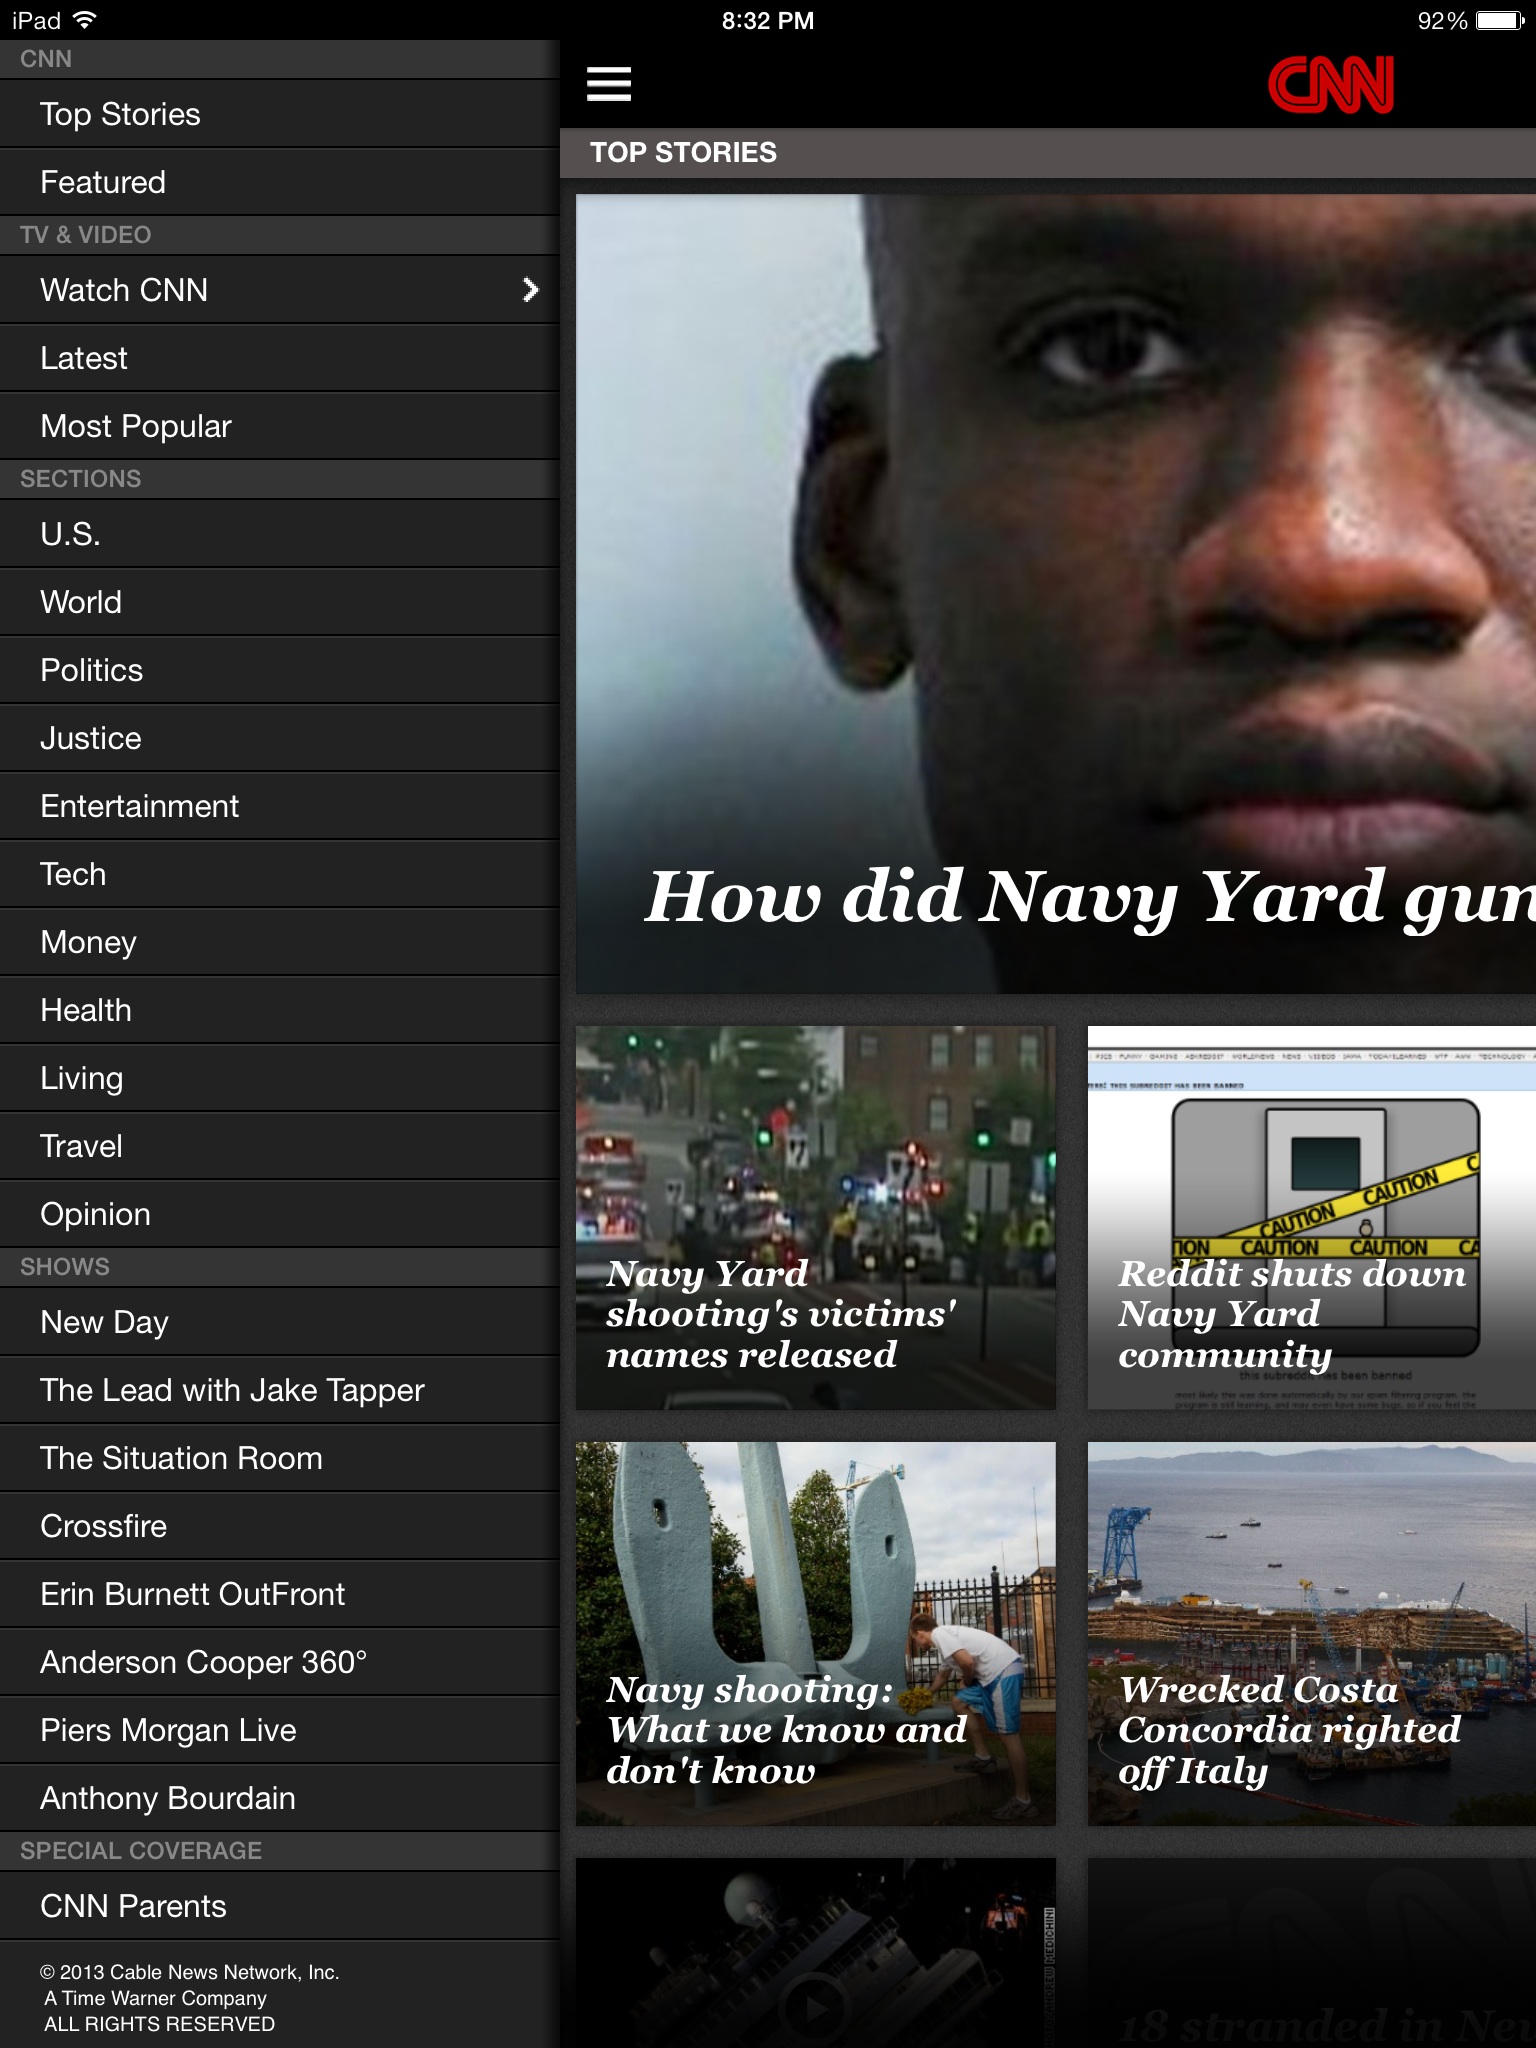Go to the Living section
Image resolution: width=1536 pixels, height=2048 pixels.
click(279, 1078)
